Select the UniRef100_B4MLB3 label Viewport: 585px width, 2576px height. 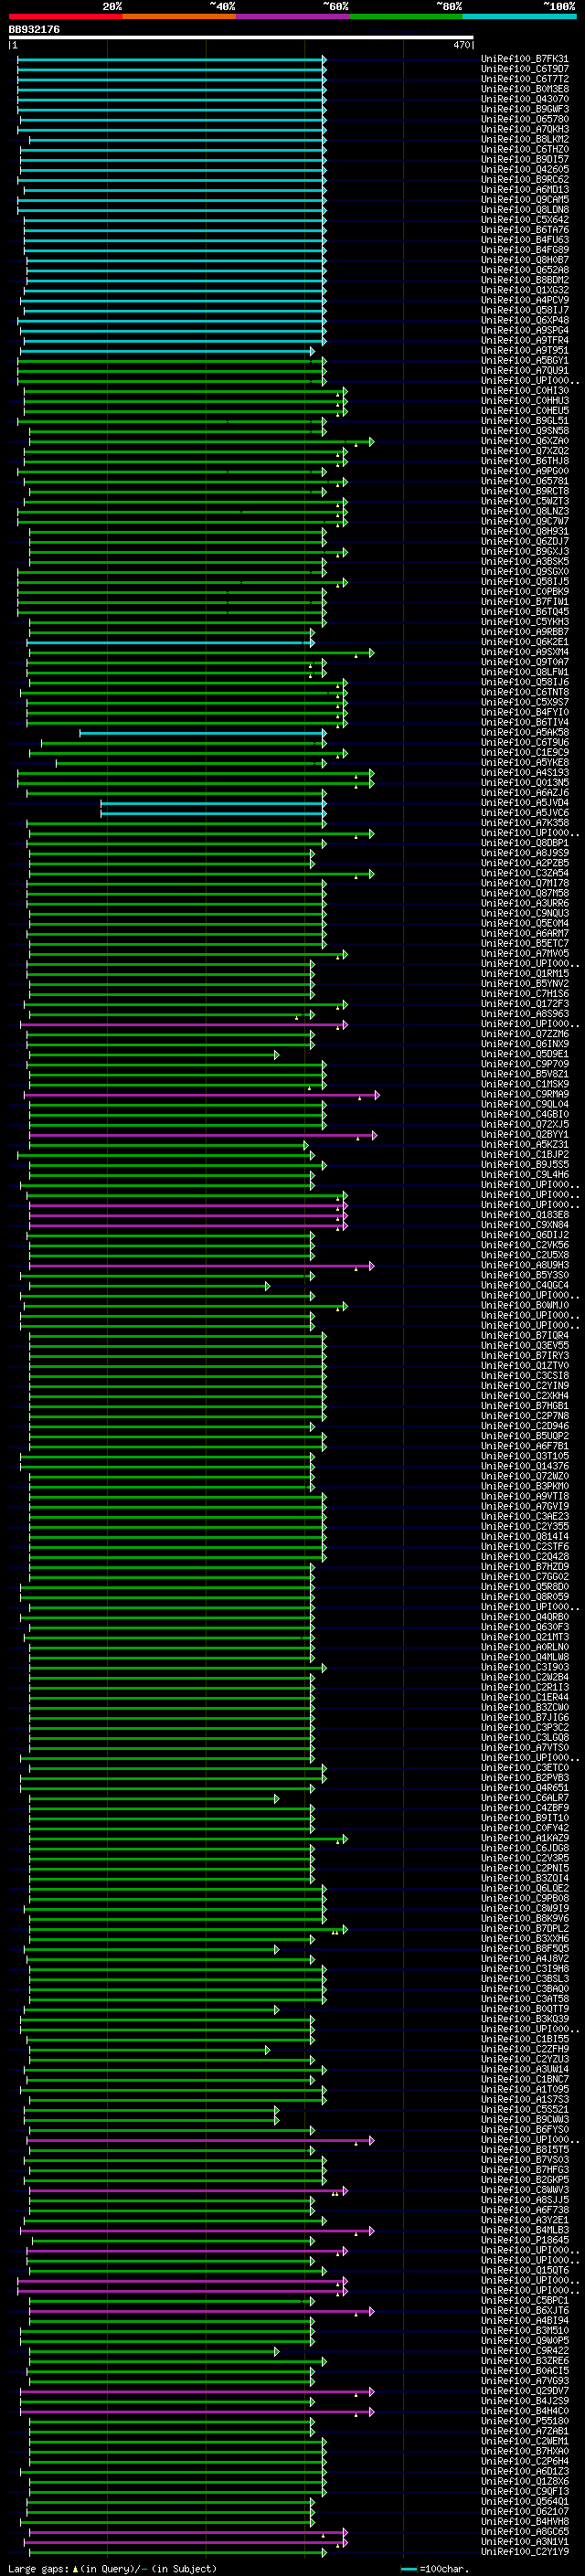(525, 2229)
